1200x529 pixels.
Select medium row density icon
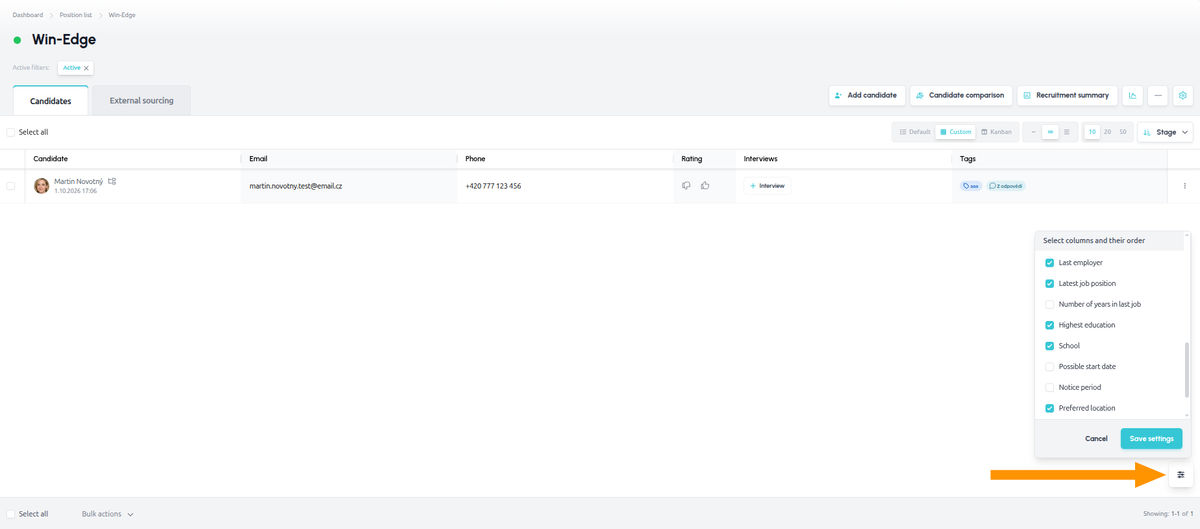click(1050, 132)
